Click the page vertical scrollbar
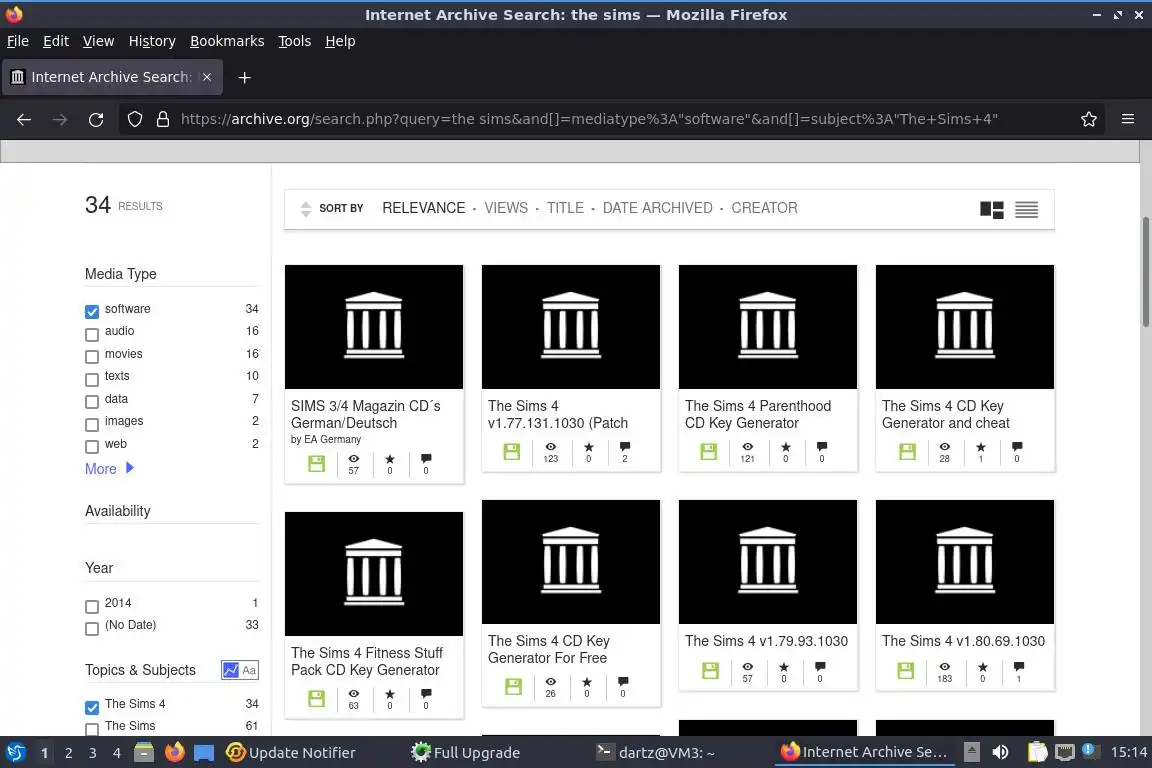 pos(1145,272)
